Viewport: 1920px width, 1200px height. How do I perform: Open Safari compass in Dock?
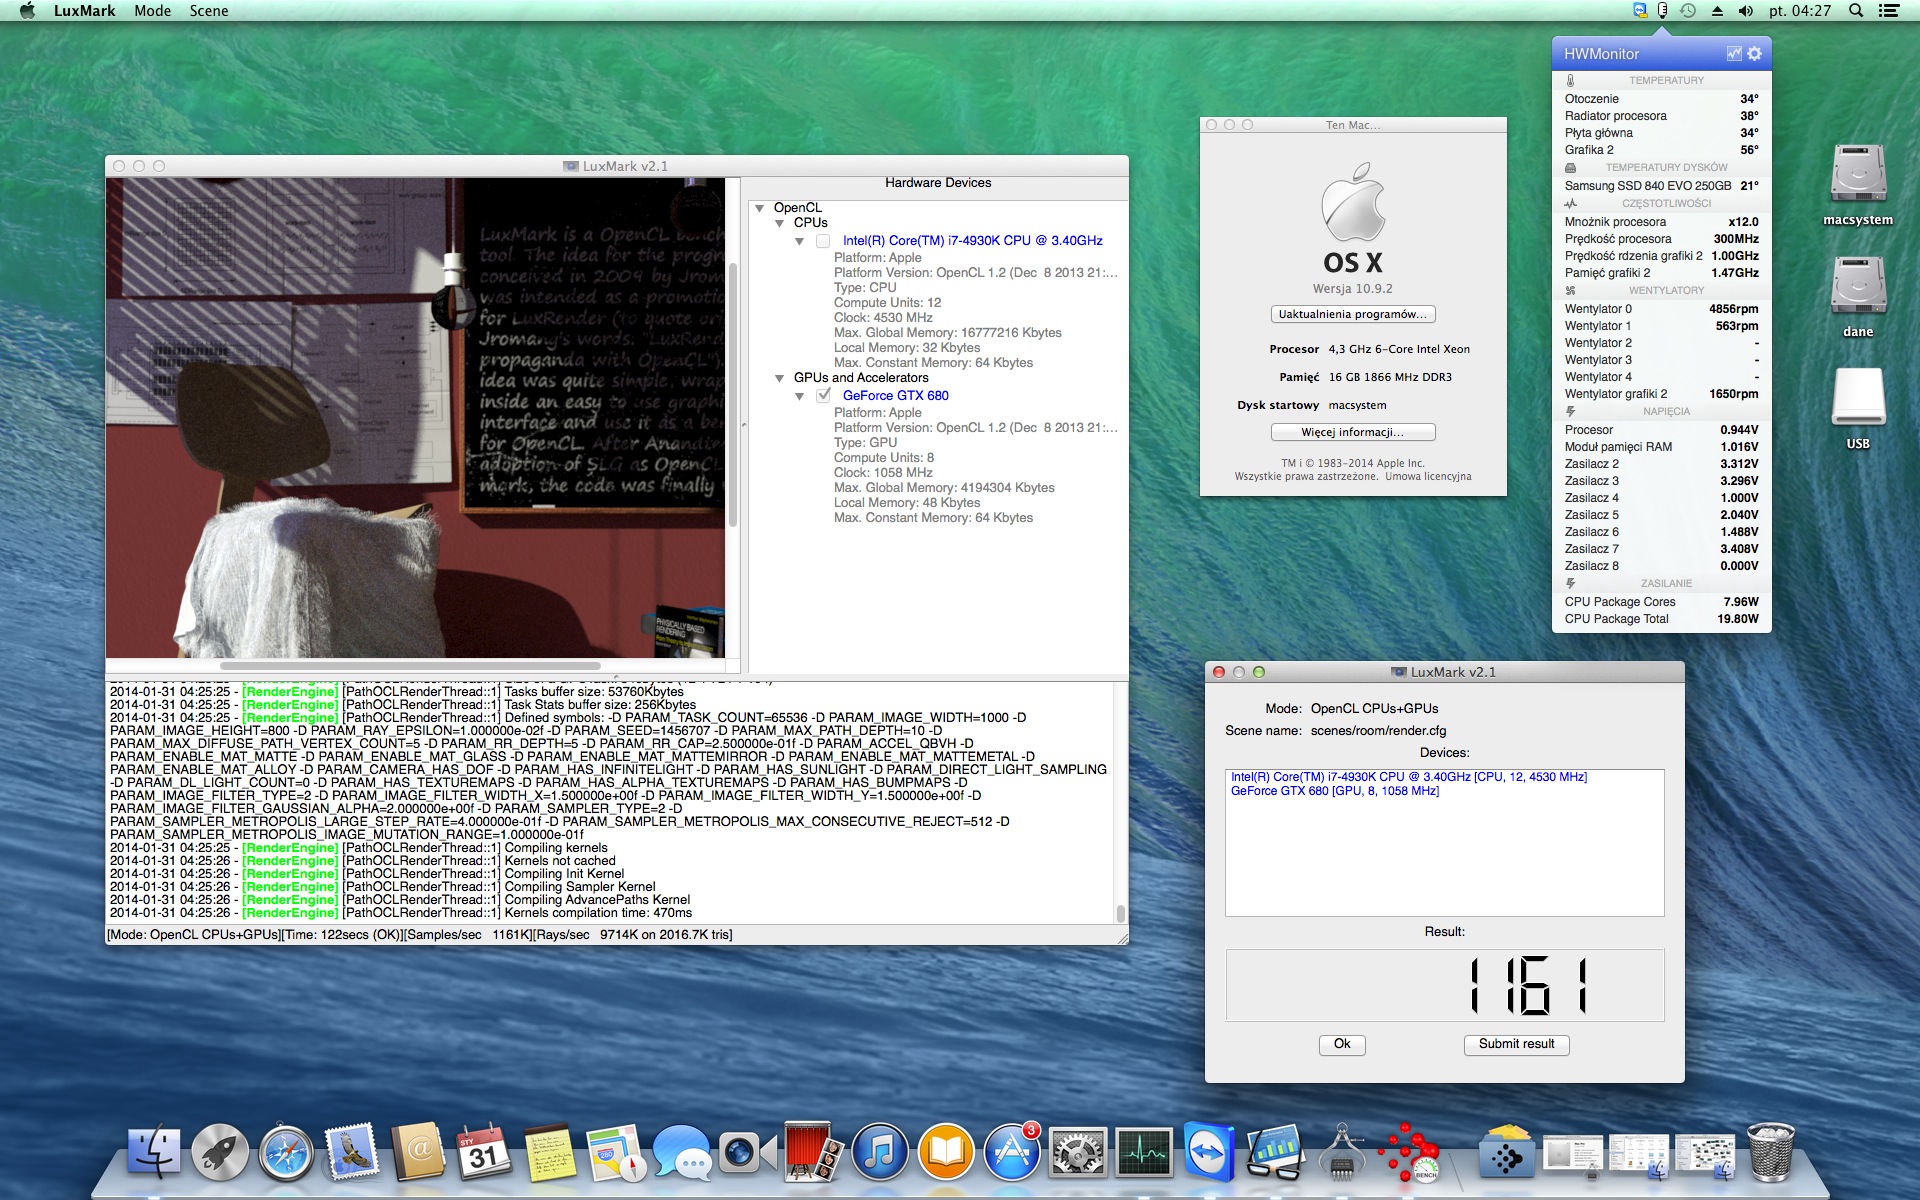click(286, 1152)
